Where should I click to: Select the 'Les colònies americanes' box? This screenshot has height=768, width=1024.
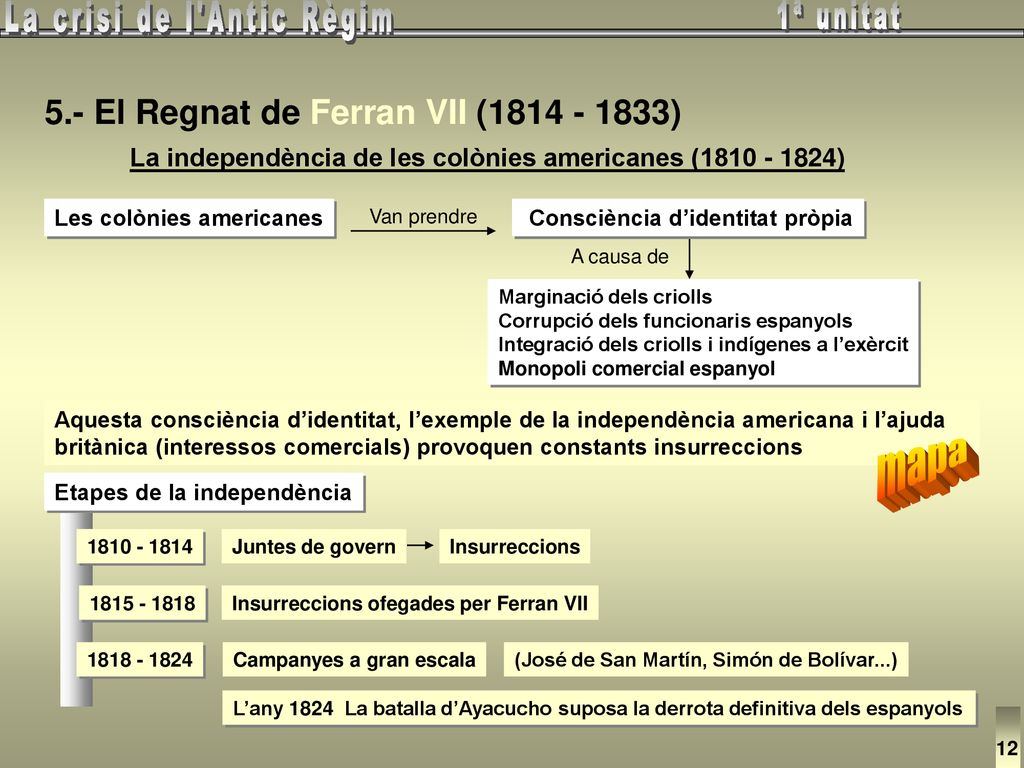[x=189, y=218]
